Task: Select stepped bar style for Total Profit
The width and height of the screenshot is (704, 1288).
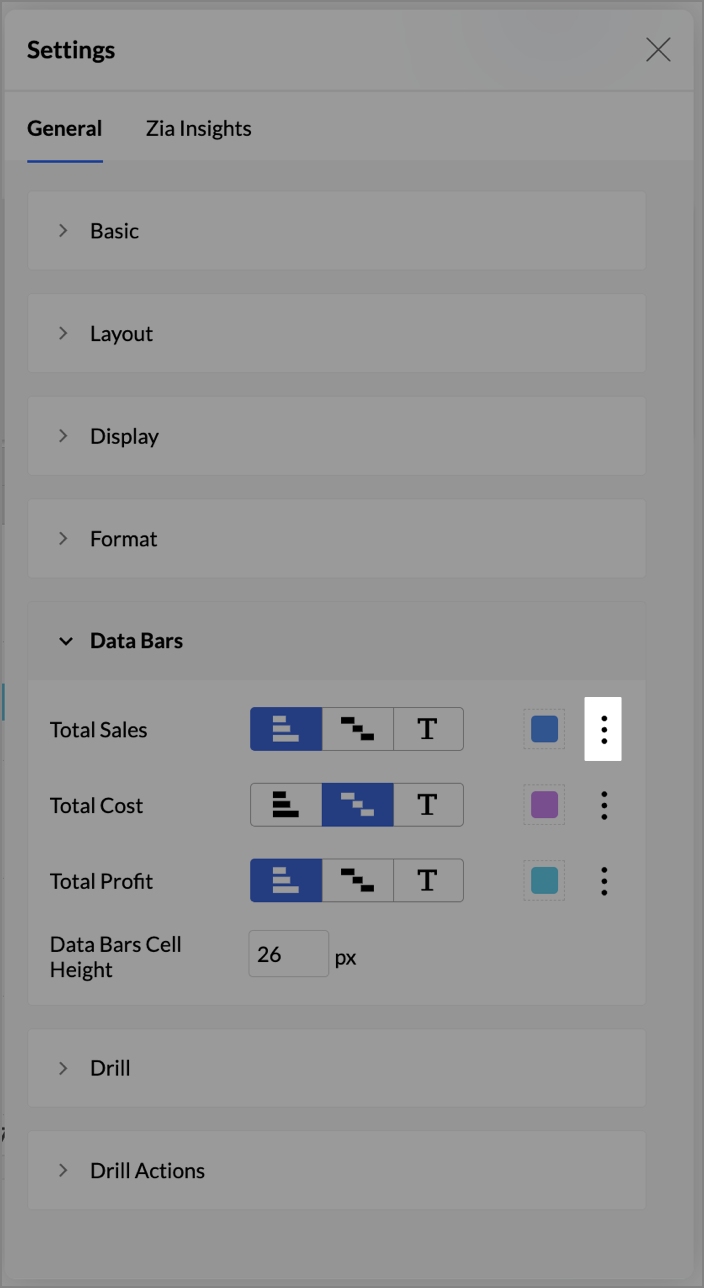Action: tap(357, 881)
